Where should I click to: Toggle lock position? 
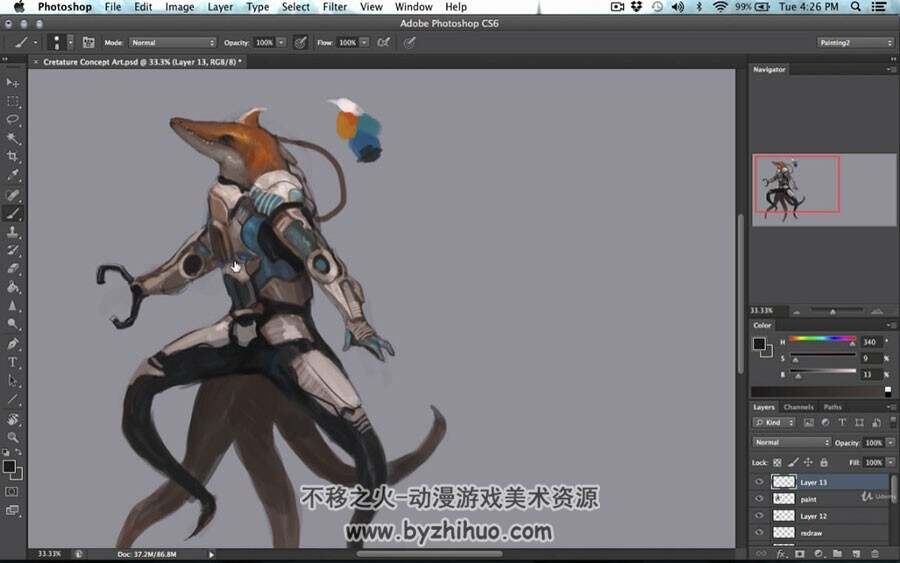point(808,463)
